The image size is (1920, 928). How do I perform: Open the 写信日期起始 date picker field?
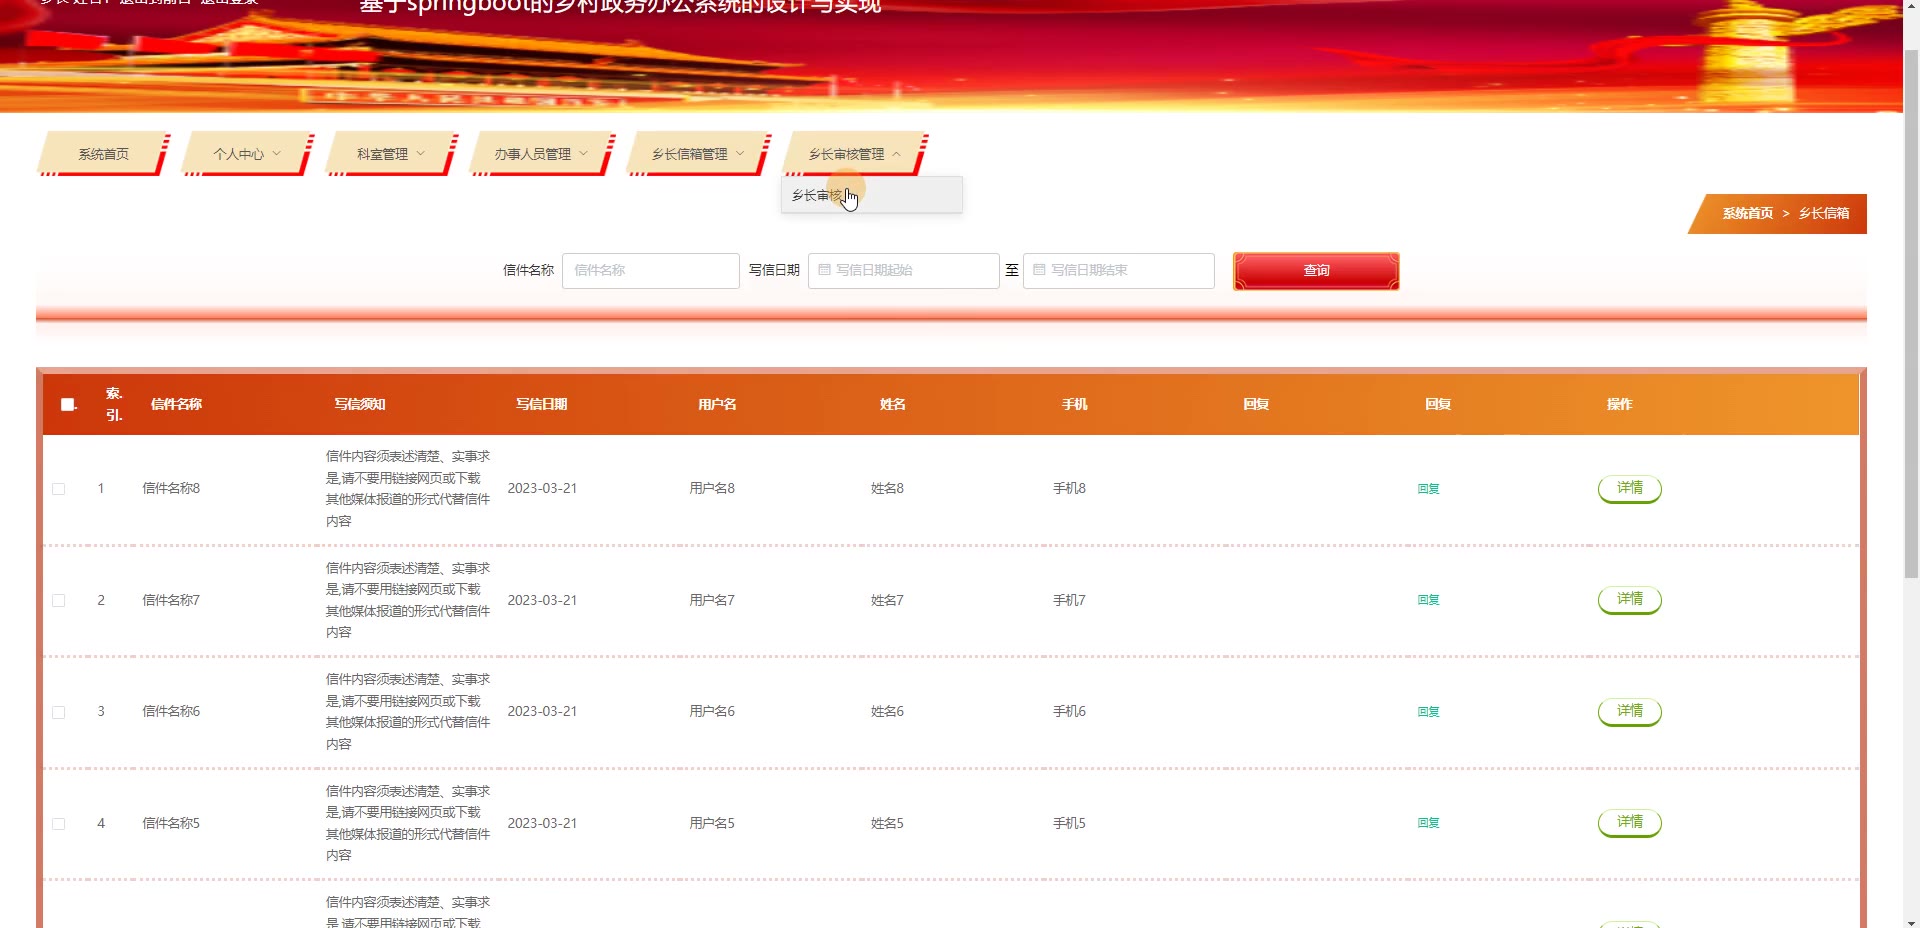pos(904,270)
